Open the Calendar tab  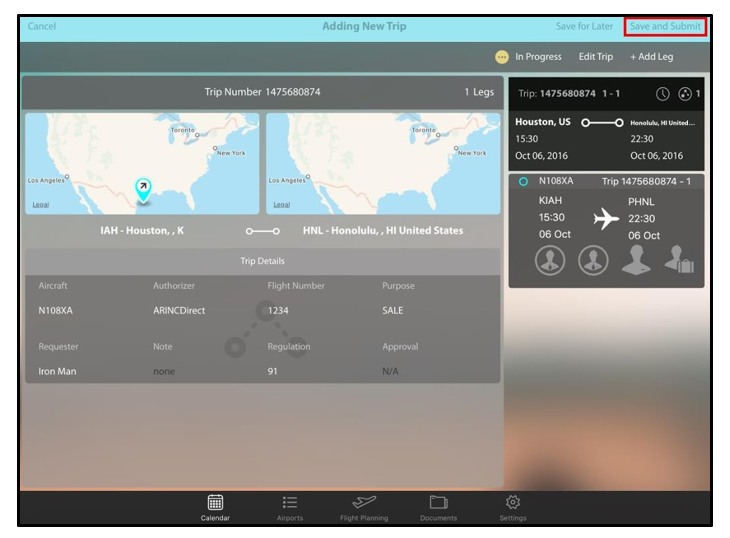pos(215,507)
